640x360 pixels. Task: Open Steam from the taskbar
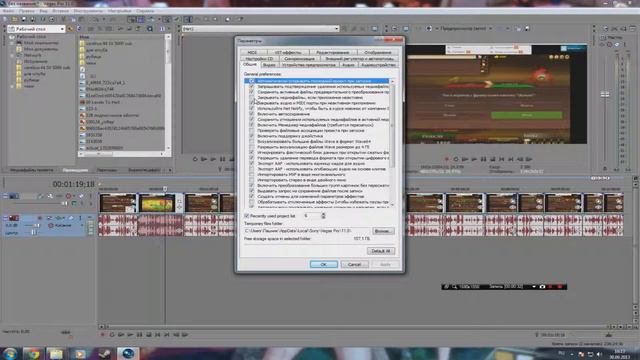pyautogui.click(x=103, y=353)
